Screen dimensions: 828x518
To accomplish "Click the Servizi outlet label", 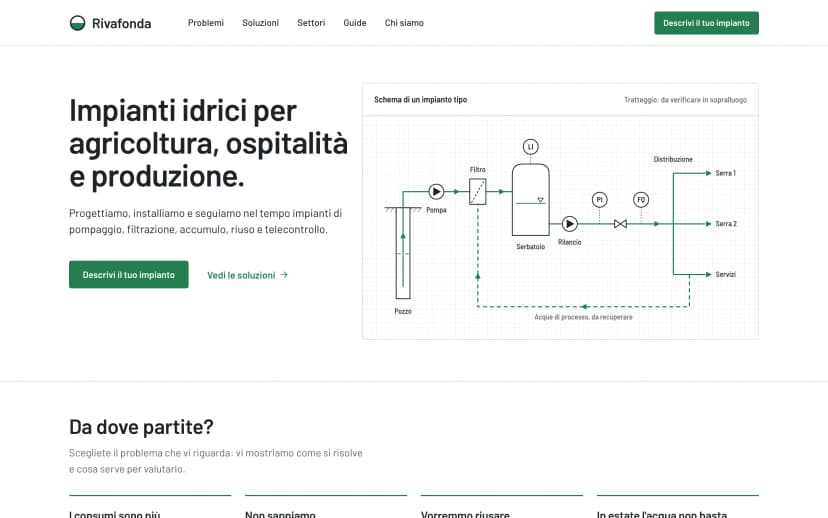I will click(x=726, y=275).
